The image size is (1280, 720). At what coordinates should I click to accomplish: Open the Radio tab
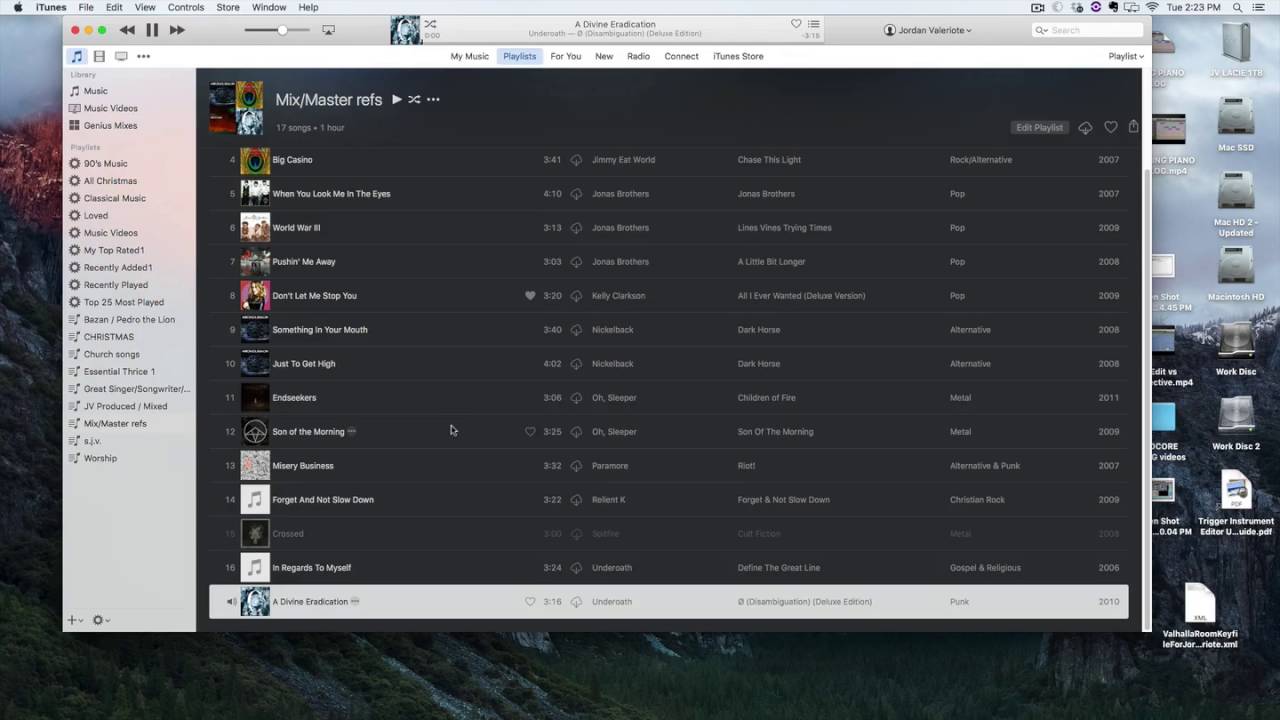[x=638, y=56]
